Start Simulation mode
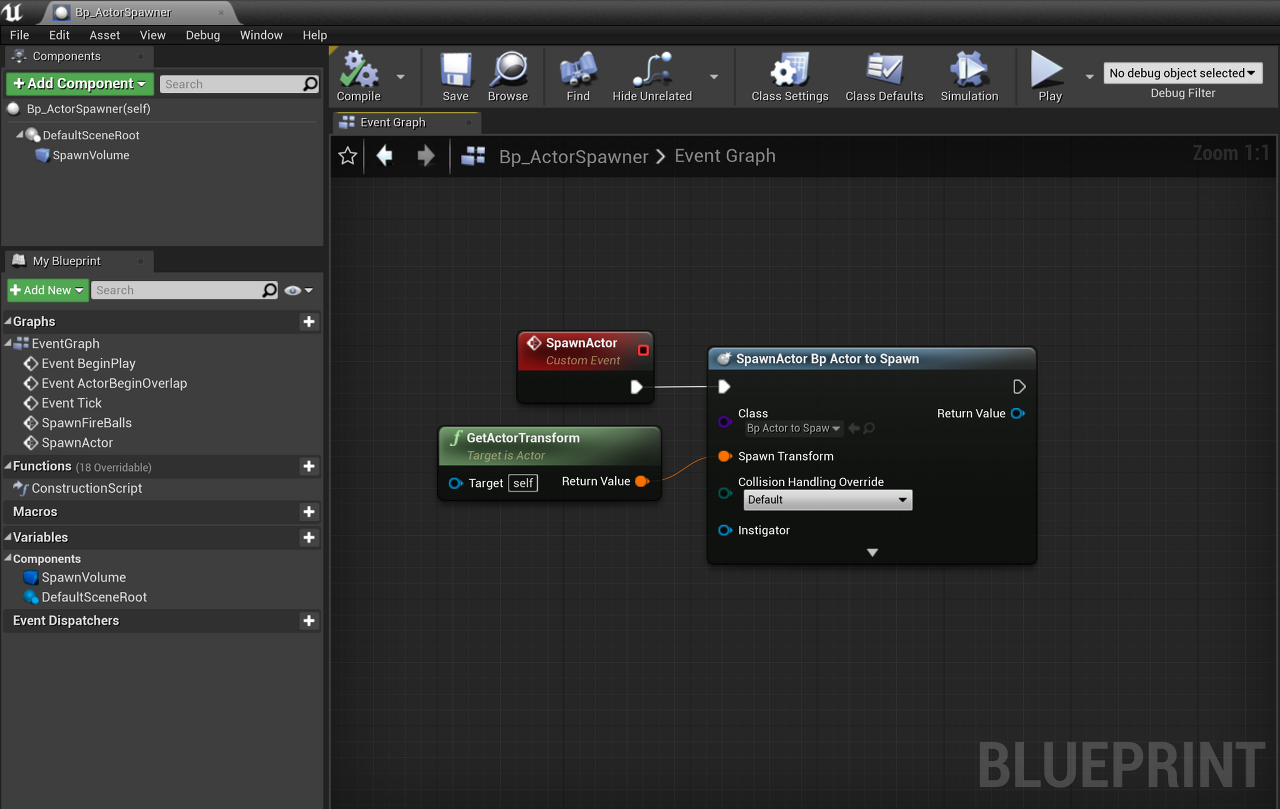 pos(969,77)
